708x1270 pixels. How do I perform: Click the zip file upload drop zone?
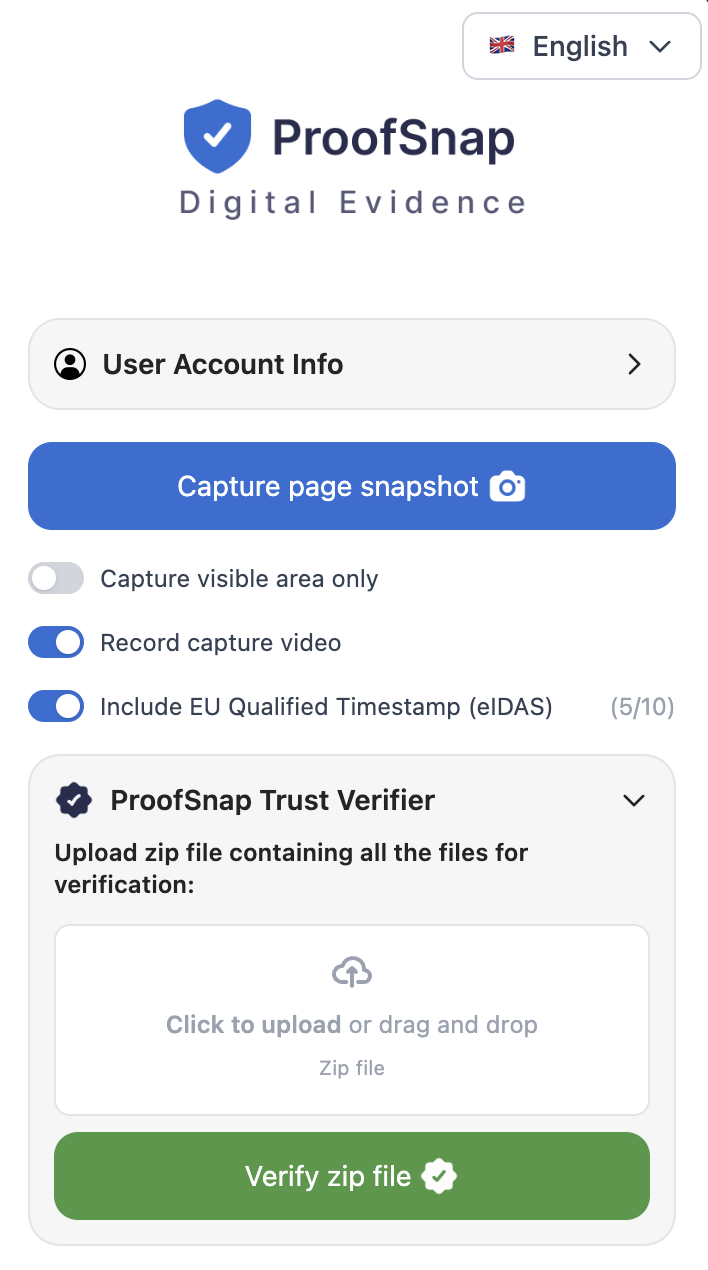click(x=351, y=1019)
